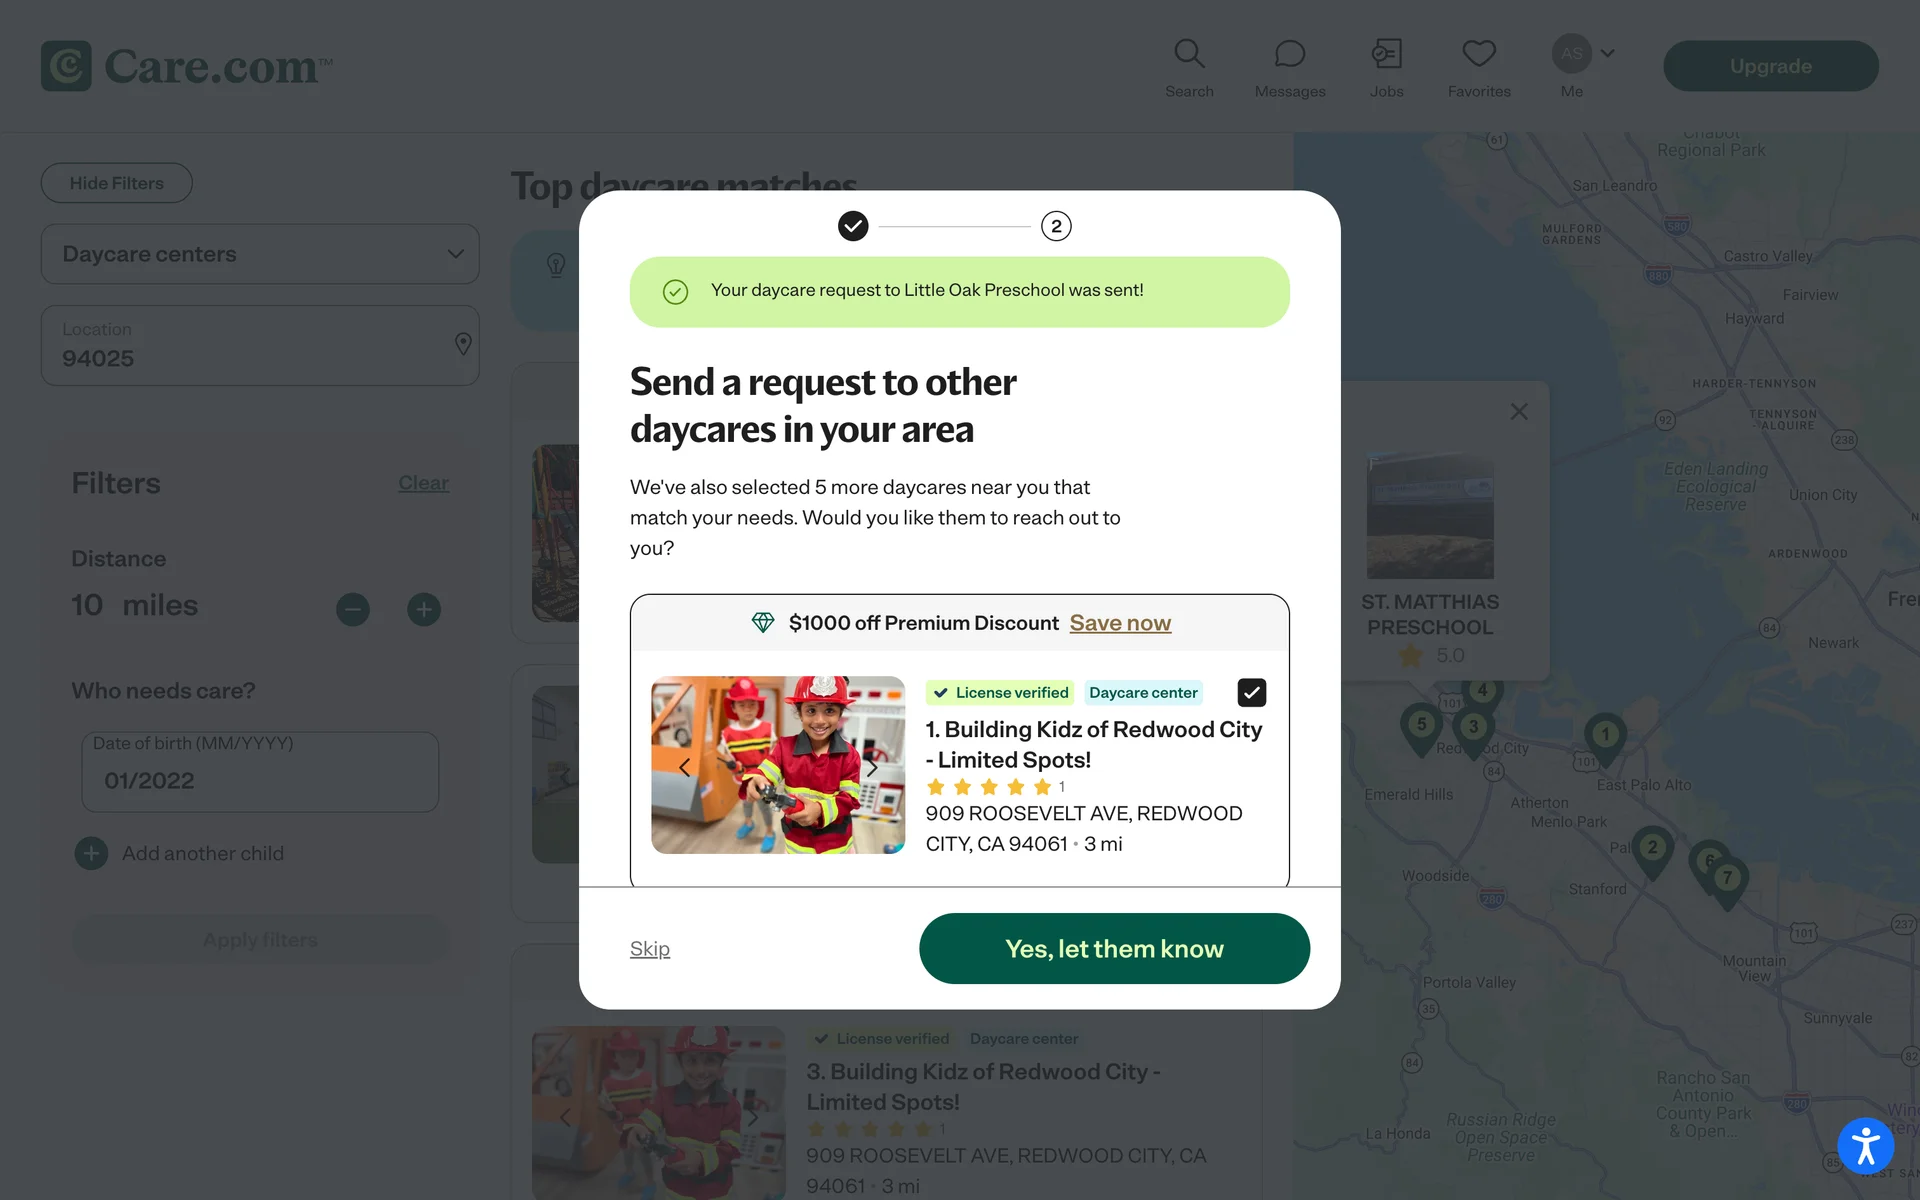1920x1200 pixels.
Task: Click the Care.com logo
Action: point(187,66)
